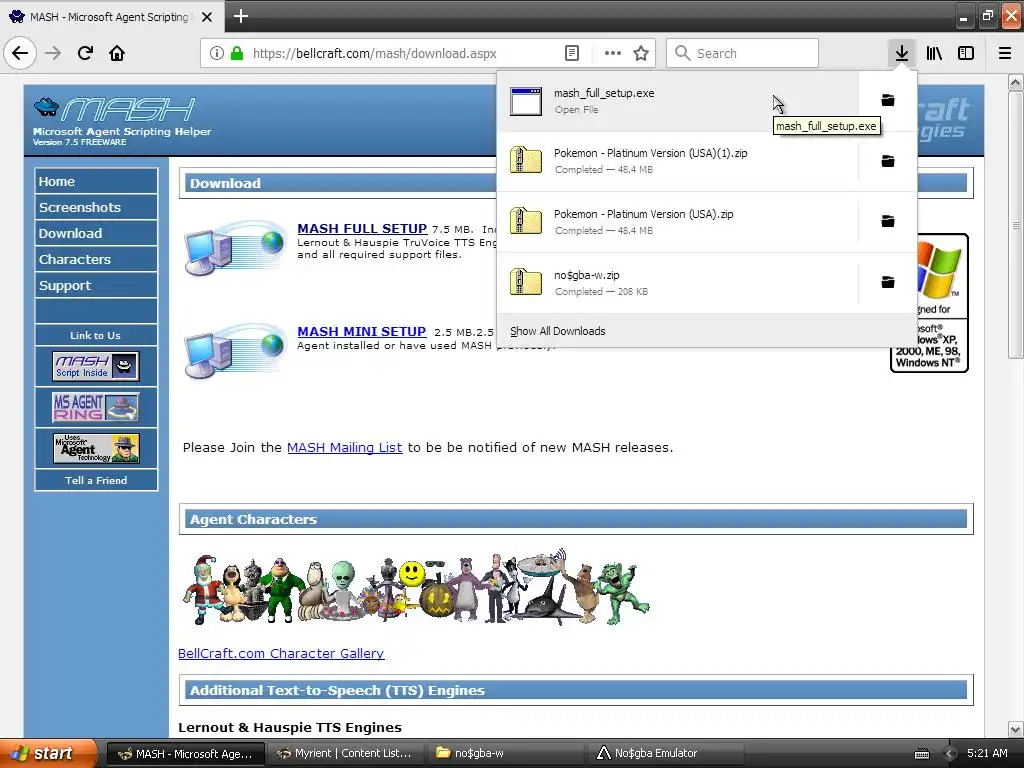Click the Uses Microsoft Agent Technology badge
This screenshot has height=768, width=1024.
click(96, 448)
